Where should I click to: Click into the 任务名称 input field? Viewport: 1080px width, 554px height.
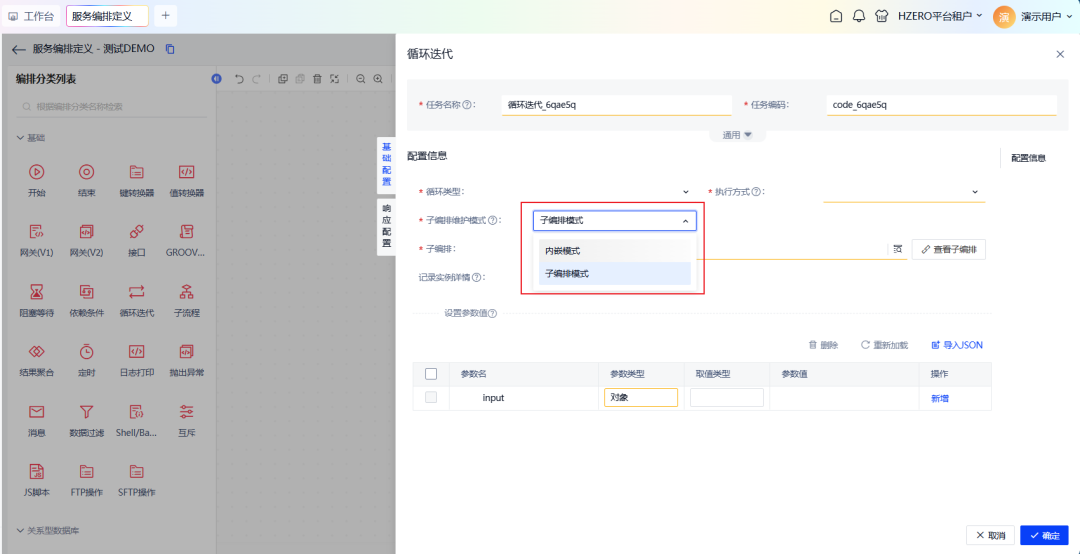(x=603, y=104)
